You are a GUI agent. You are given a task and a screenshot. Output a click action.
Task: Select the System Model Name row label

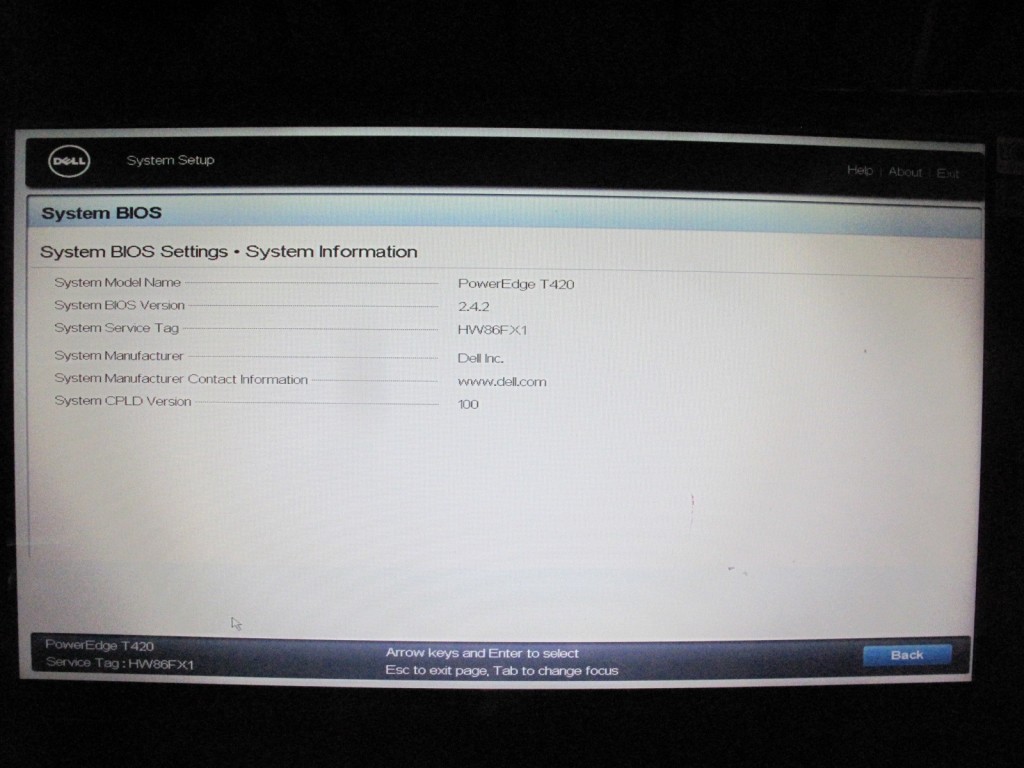[117, 283]
